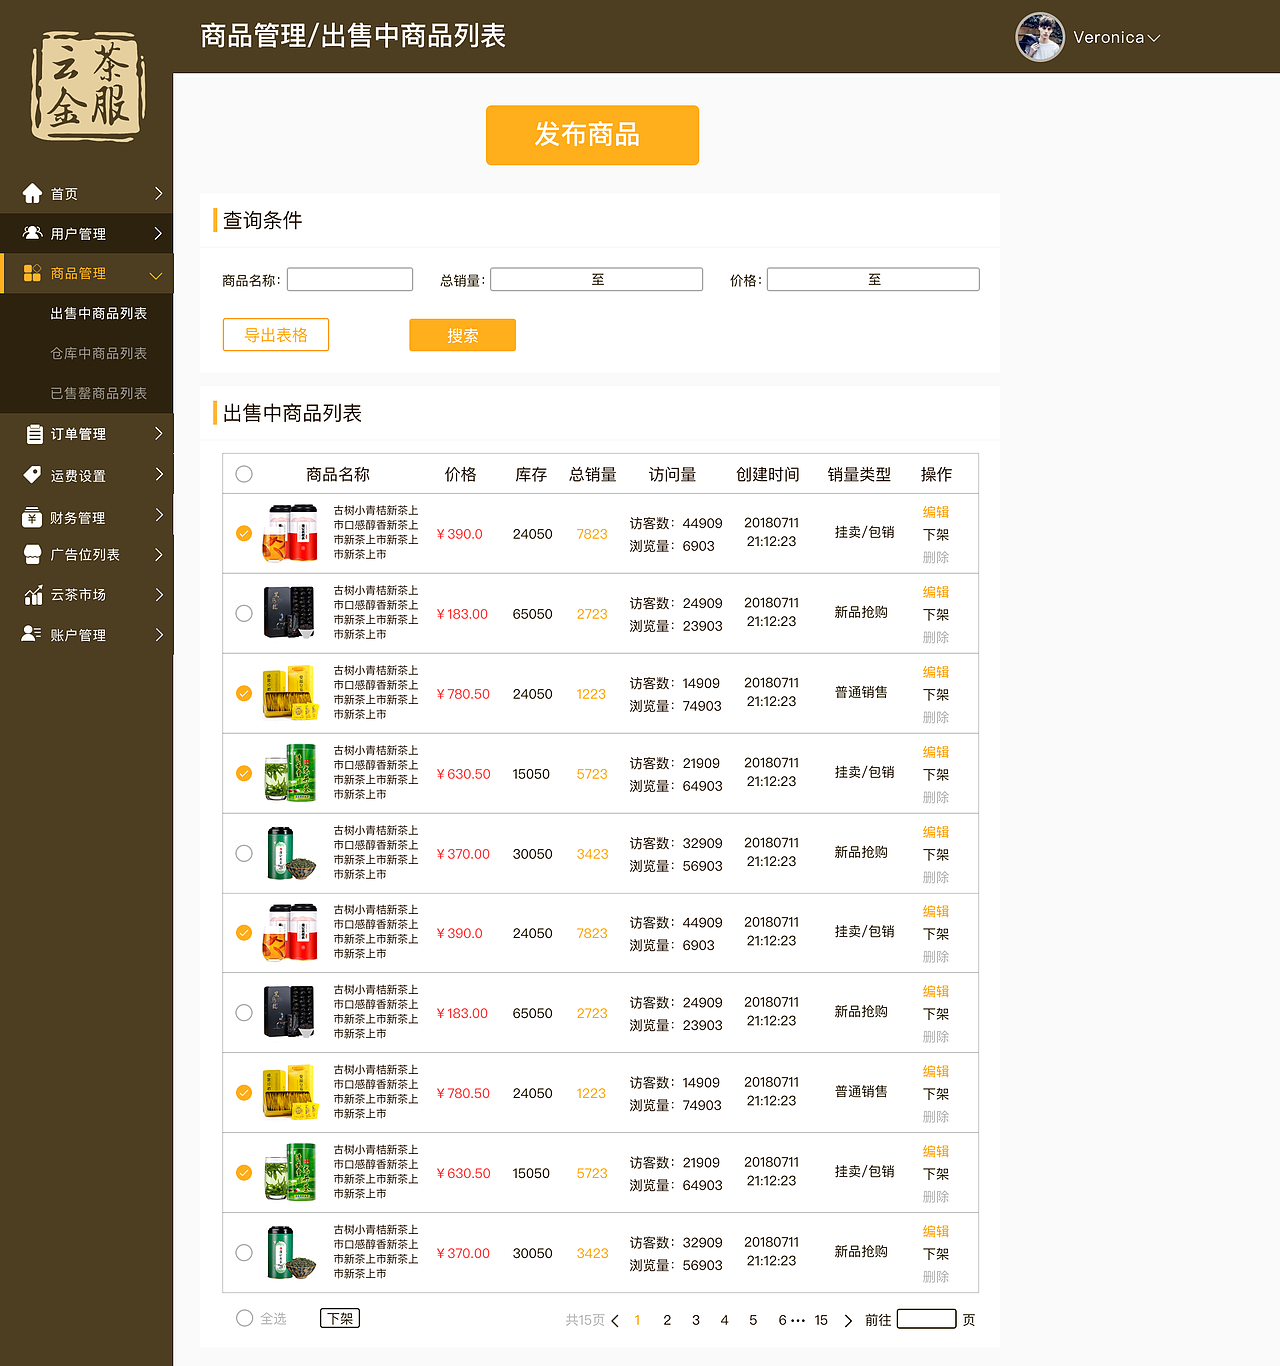Select the 用户管理 user management icon
The height and width of the screenshot is (1366, 1280).
[31, 232]
